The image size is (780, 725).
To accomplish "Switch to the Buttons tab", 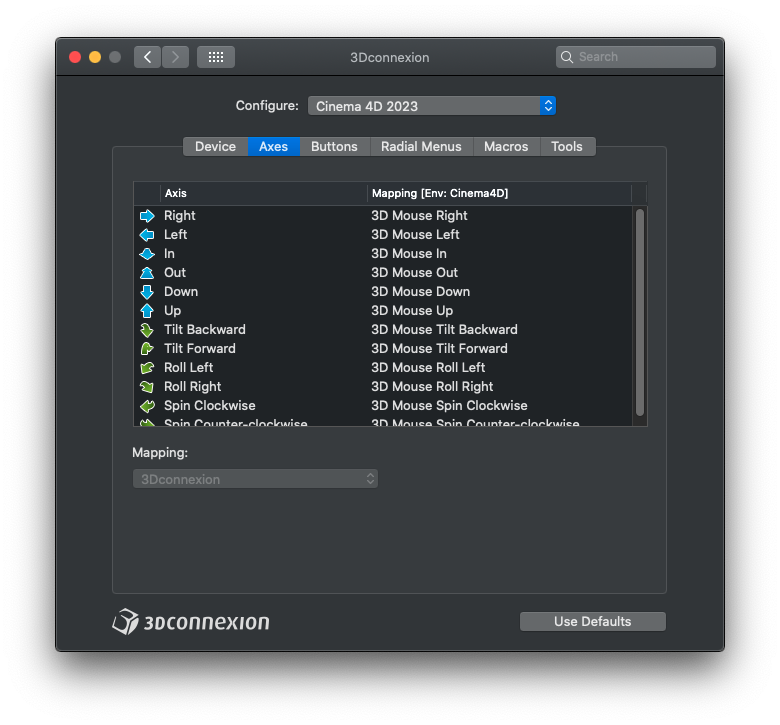I will click(334, 147).
